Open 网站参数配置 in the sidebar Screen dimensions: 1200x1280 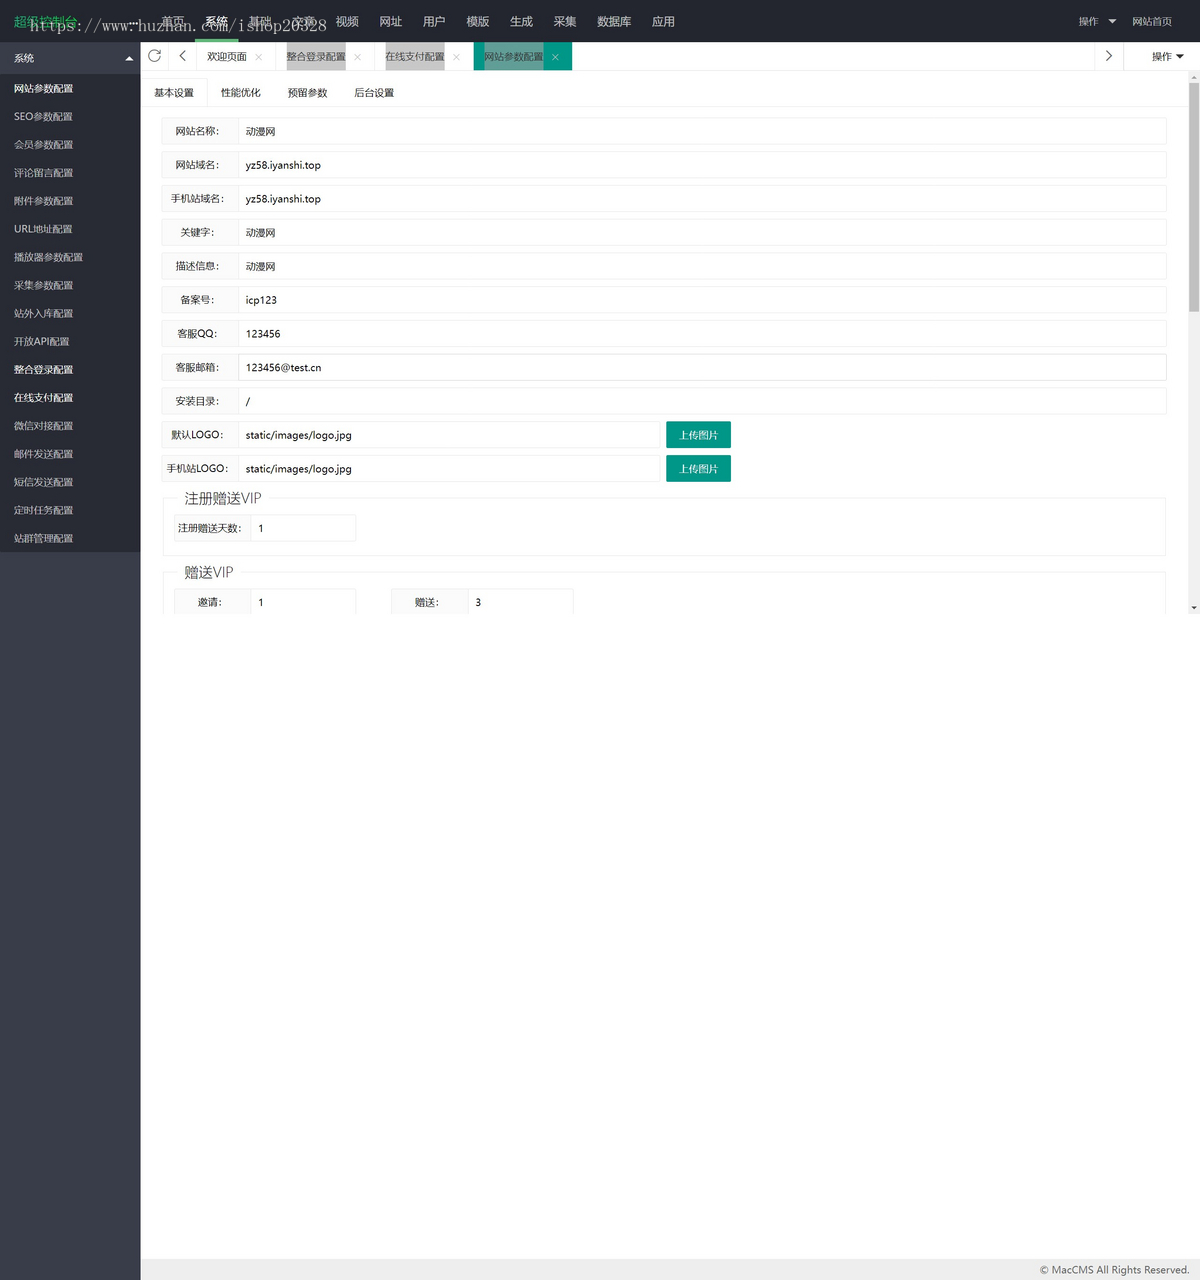tap(70, 89)
